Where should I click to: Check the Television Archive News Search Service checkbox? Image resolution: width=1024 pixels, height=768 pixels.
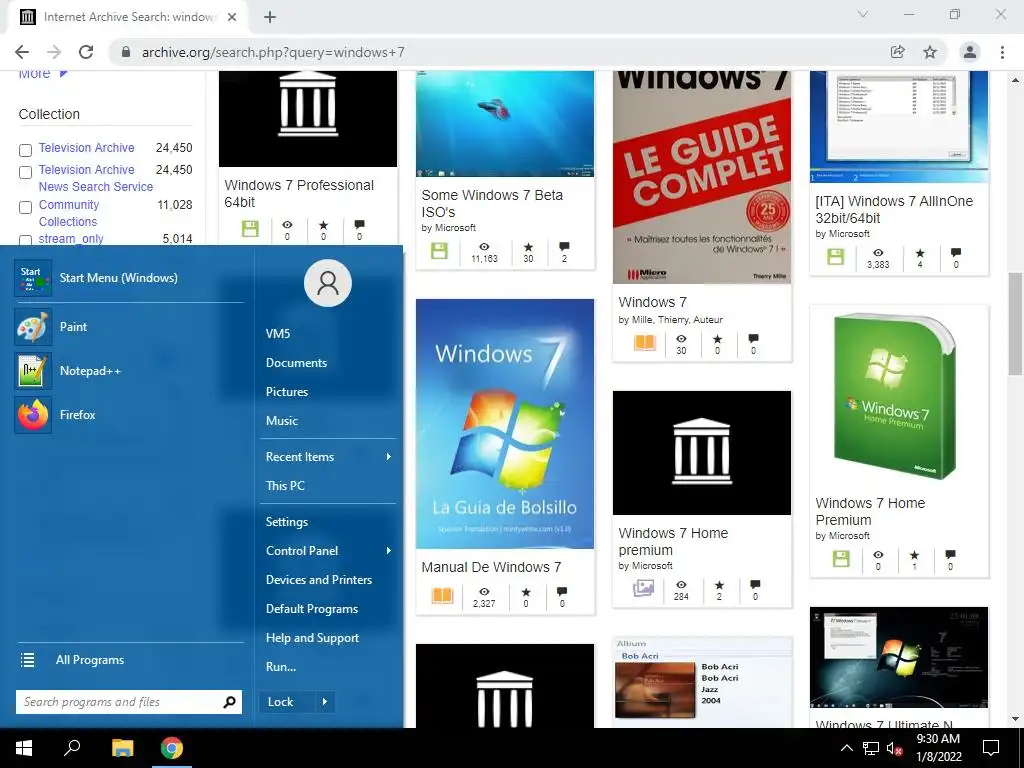[25, 172]
